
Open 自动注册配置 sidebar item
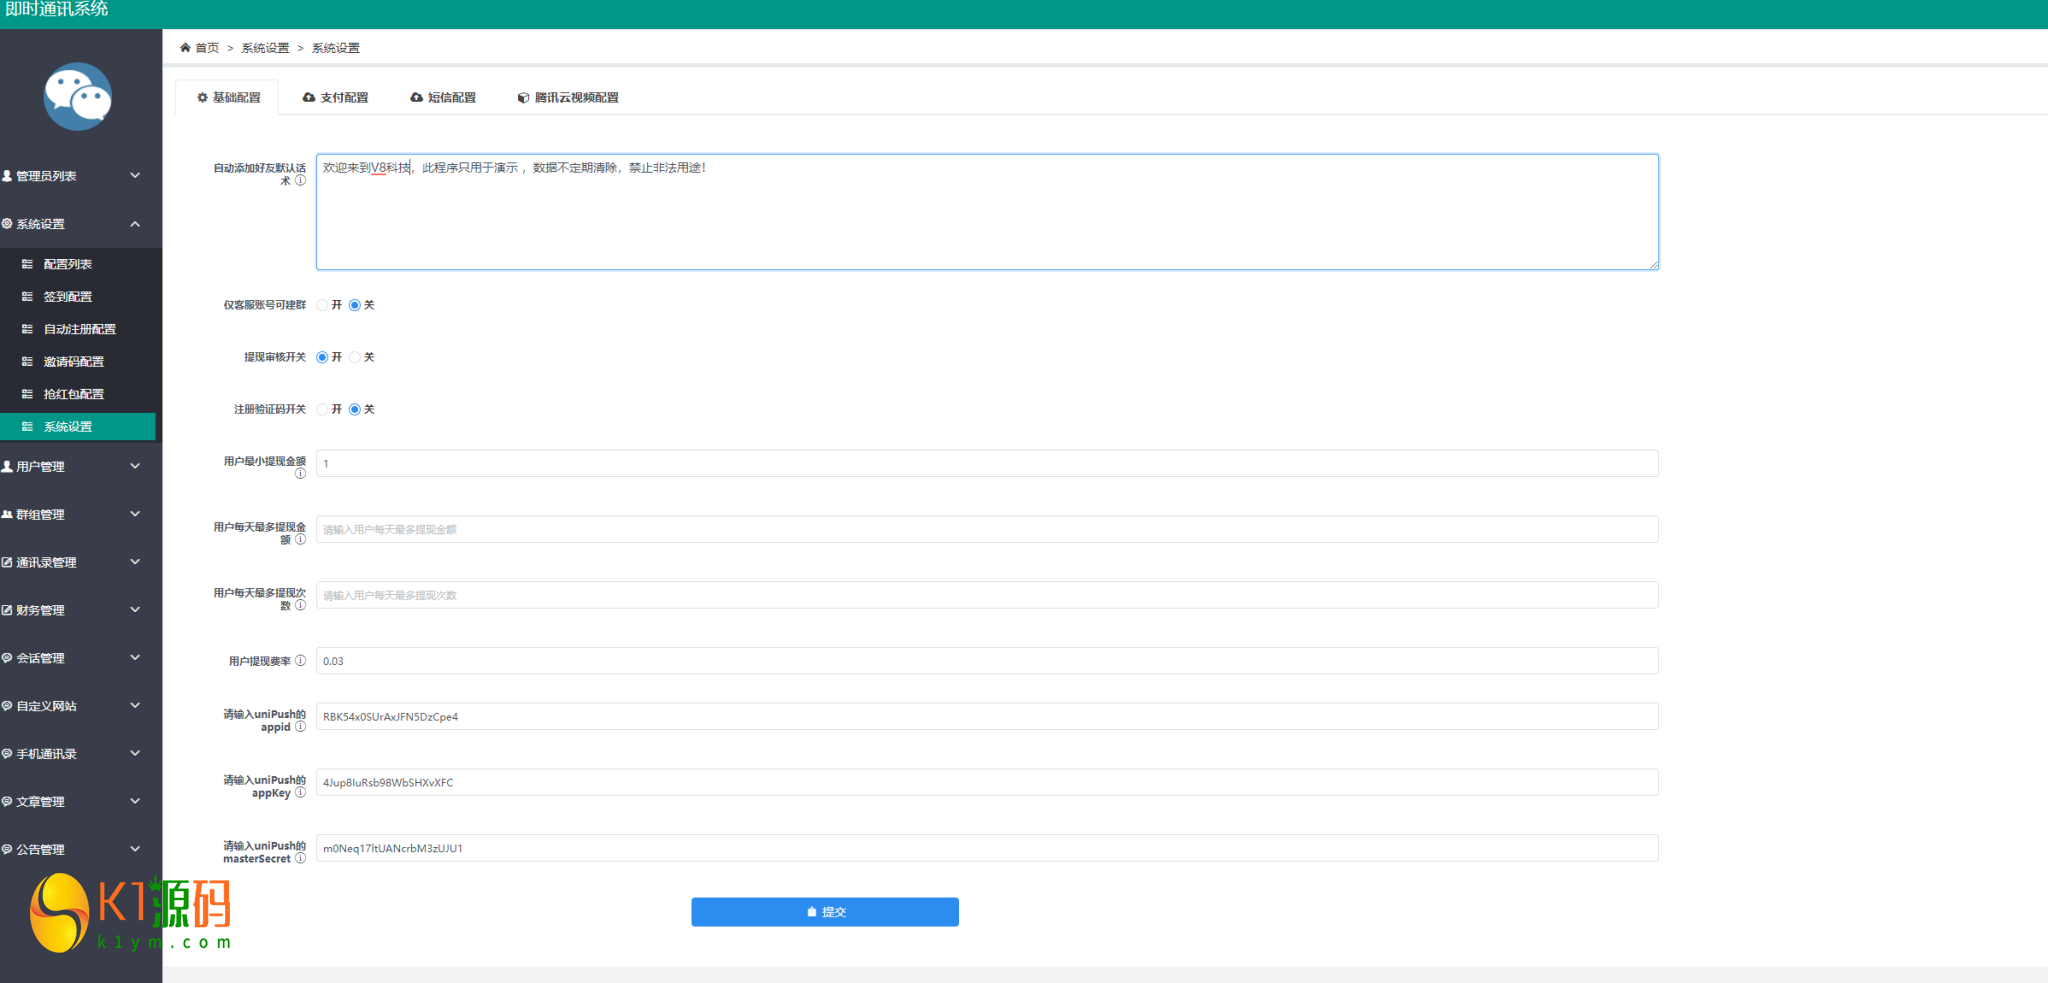[x=78, y=329]
